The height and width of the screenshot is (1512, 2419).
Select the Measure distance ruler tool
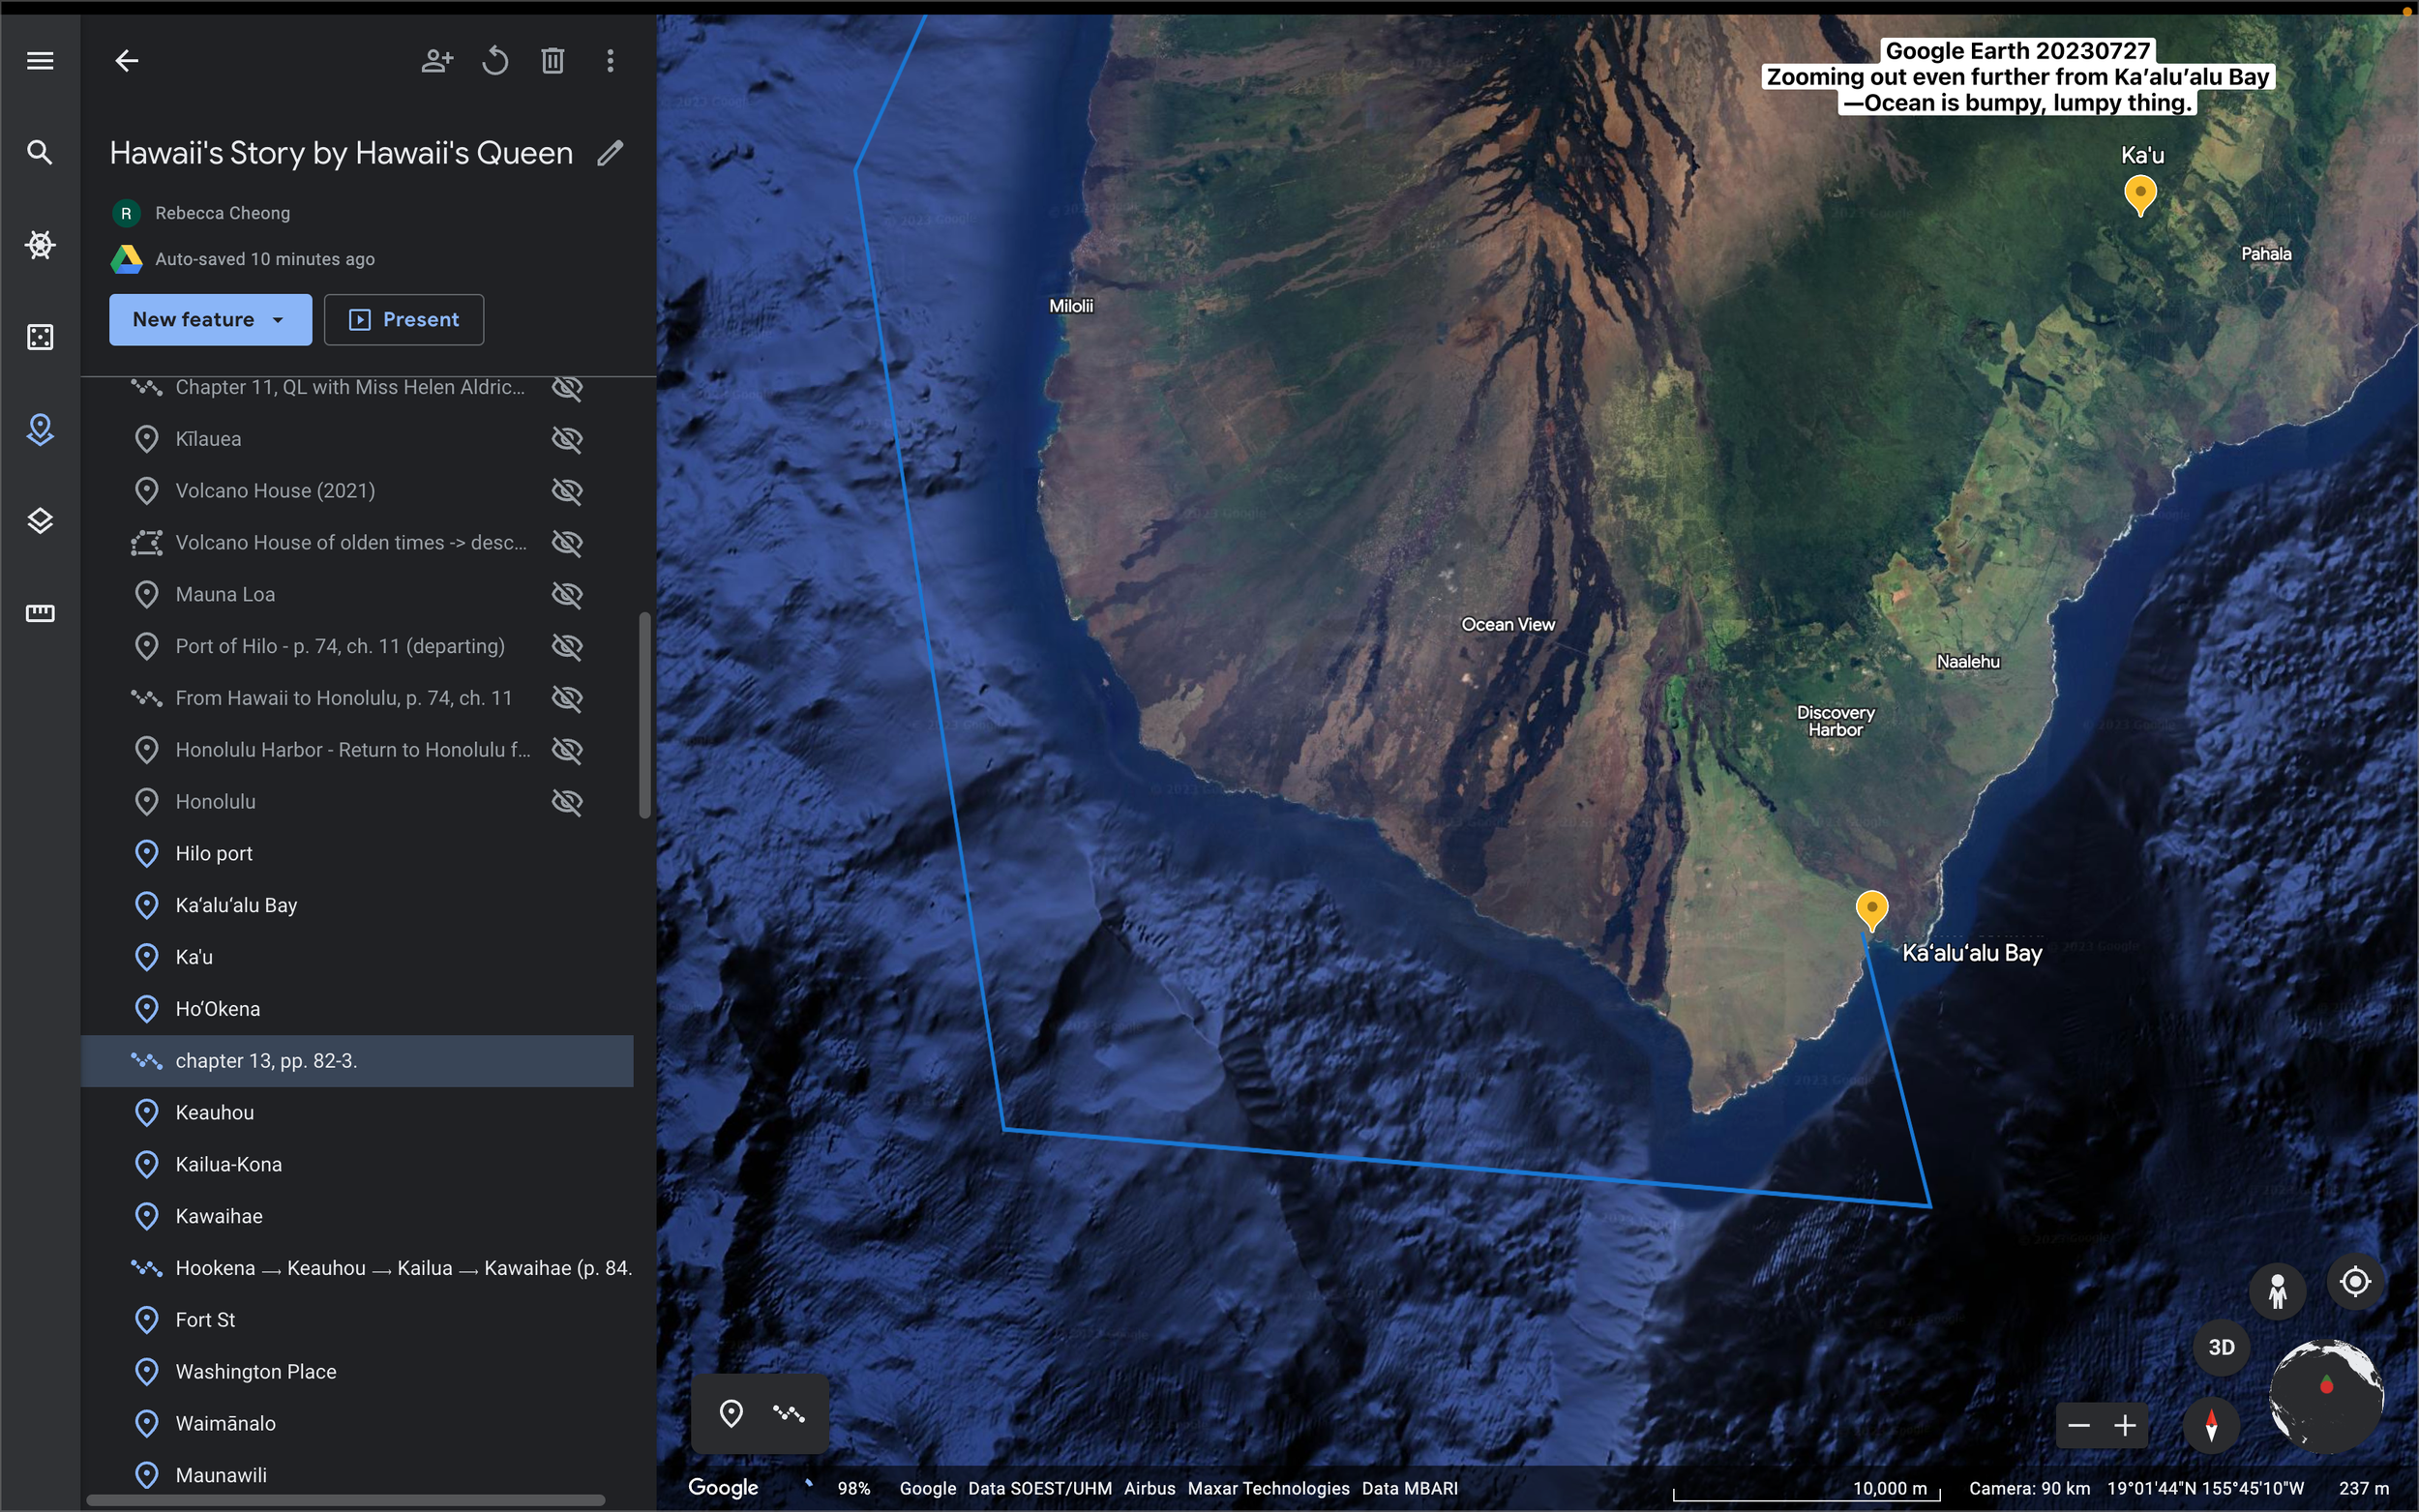[40, 613]
